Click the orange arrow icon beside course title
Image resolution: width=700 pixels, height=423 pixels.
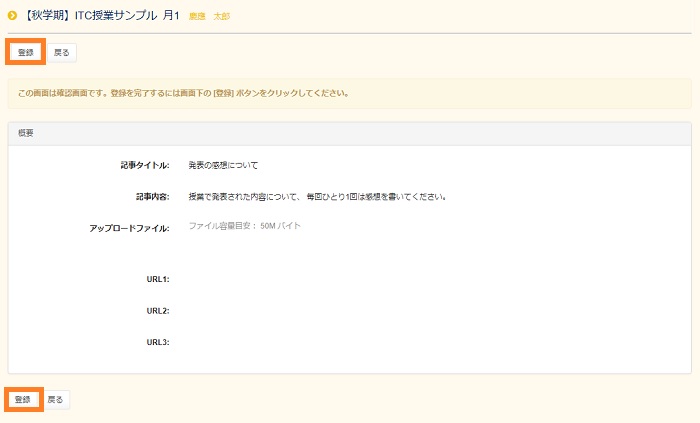pyautogui.click(x=12, y=16)
